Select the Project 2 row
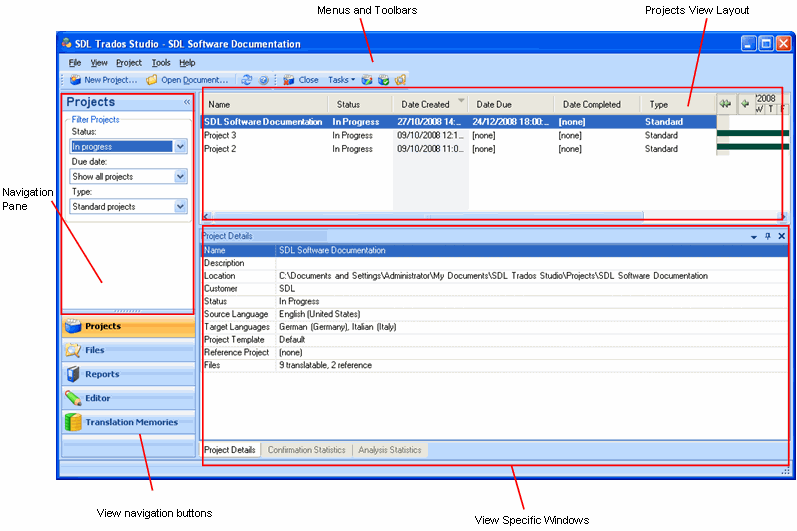This screenshot has width=797, height=531. (x=459, y=149)
